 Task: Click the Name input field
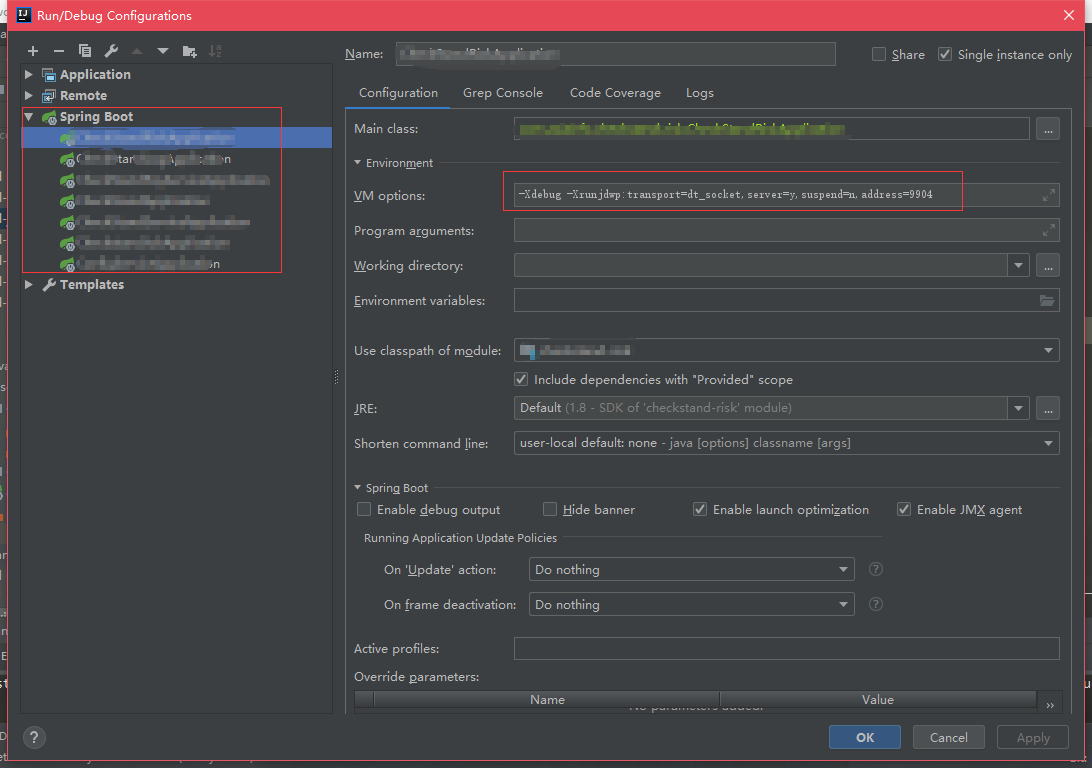point(616,54)
